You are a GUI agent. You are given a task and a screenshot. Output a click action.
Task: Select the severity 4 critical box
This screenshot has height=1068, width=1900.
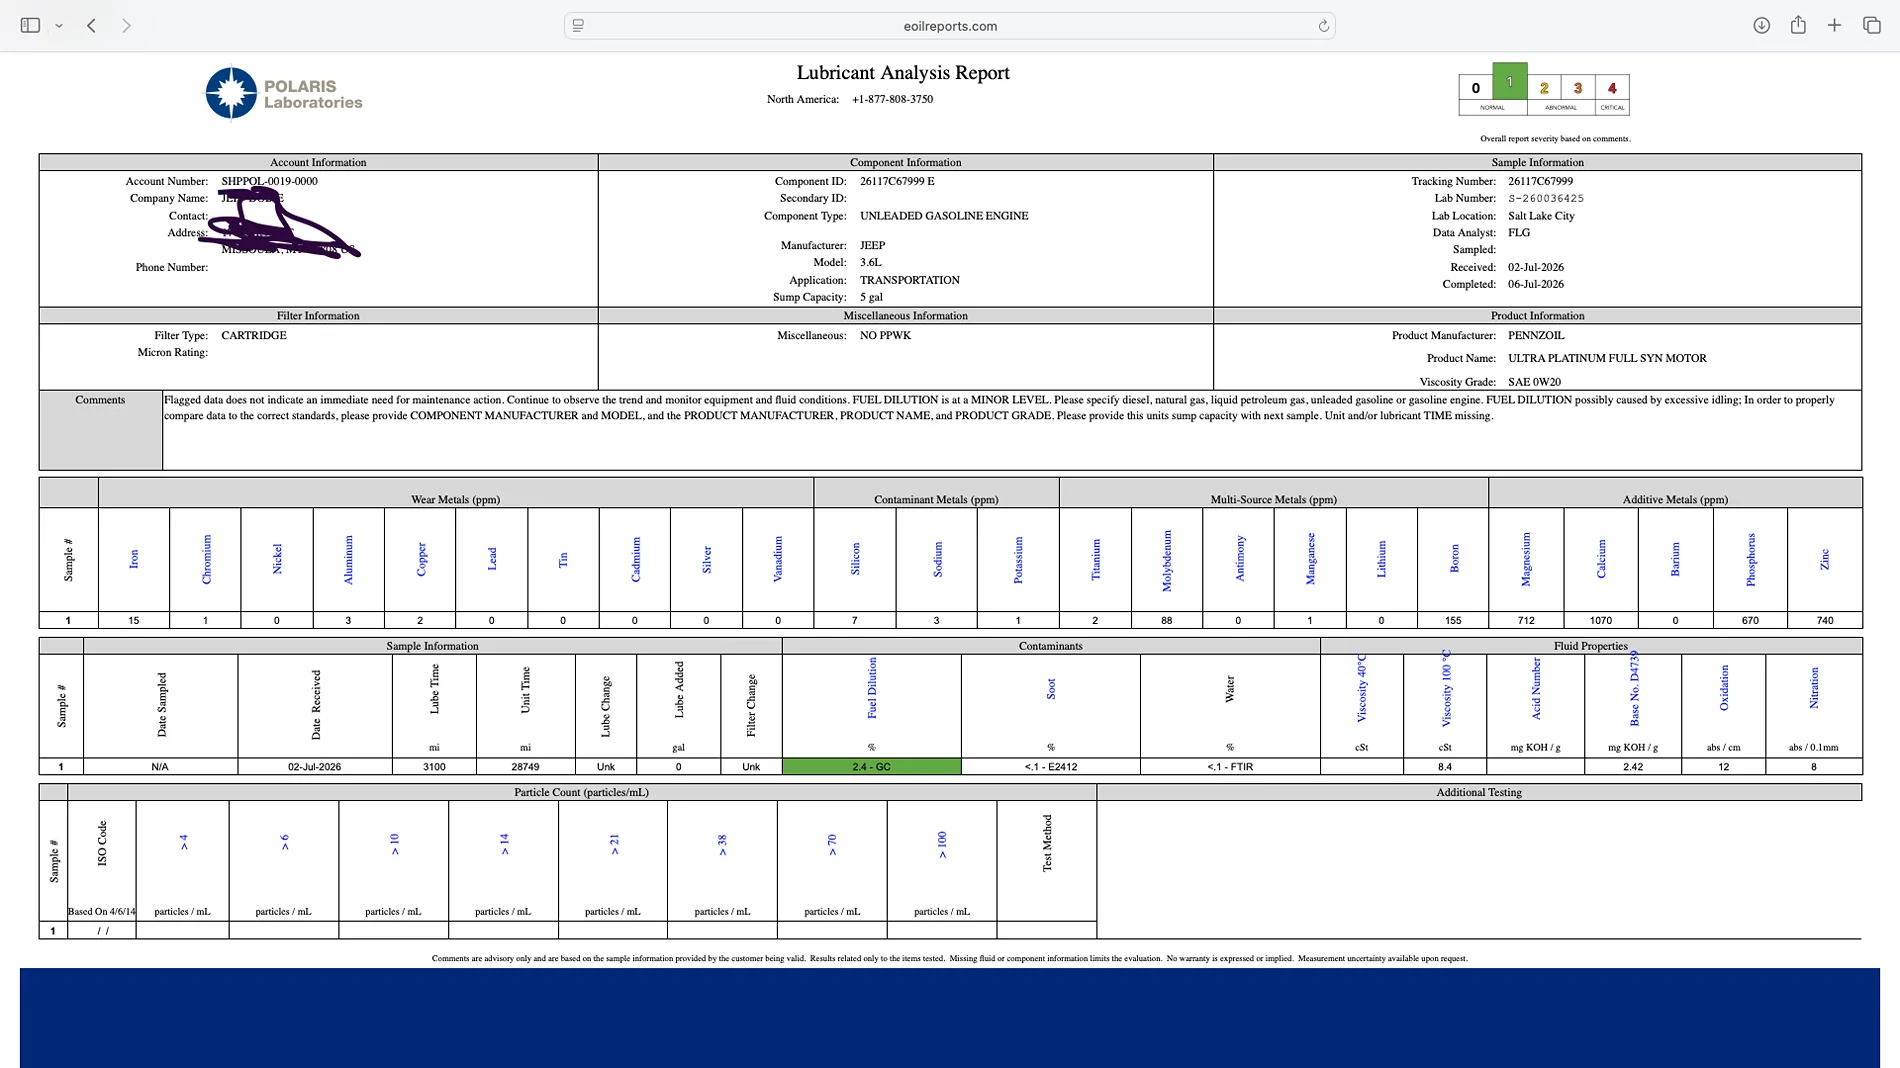[x=1612, y=88]
